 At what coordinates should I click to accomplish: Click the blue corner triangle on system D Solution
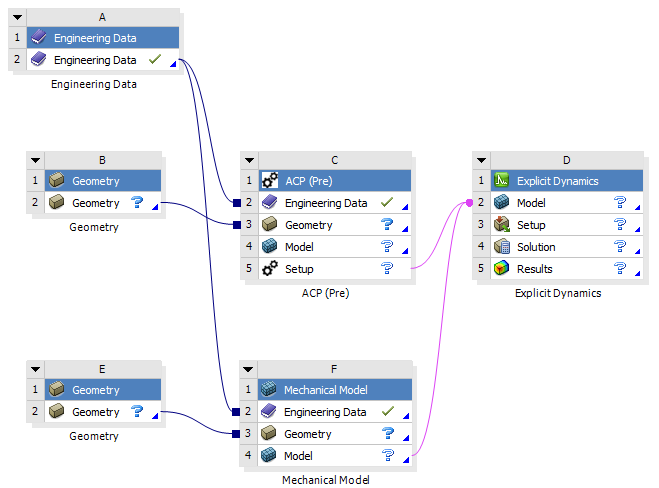point(638,251)
